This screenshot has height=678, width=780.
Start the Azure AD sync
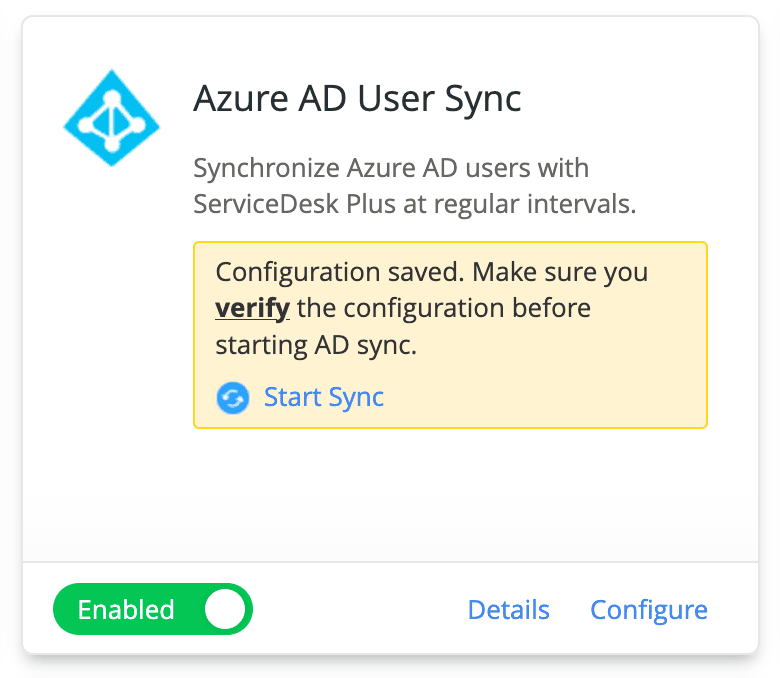323,397
